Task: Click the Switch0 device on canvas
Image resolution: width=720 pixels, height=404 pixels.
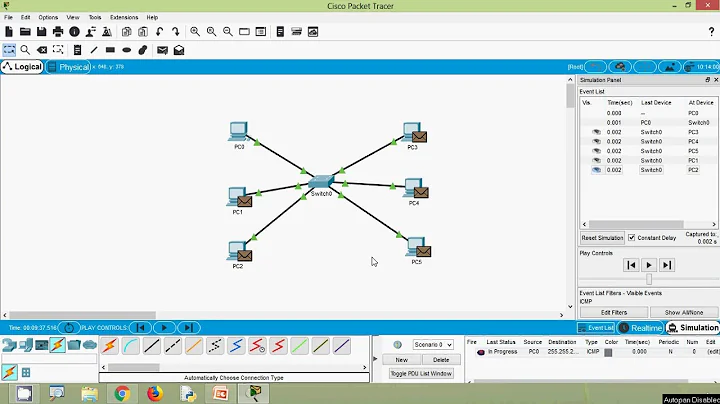Action: click(x=321, y=181)
